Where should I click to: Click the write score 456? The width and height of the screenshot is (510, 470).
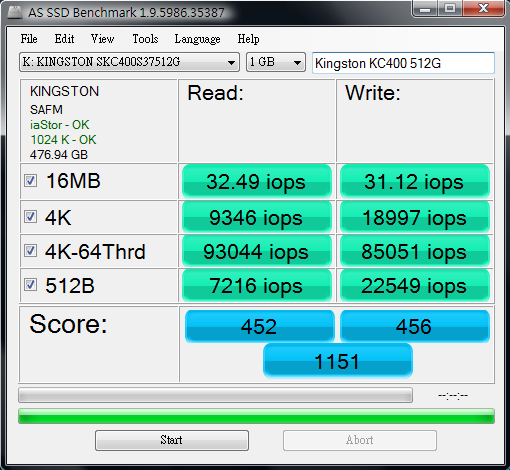pyautogui.click(x=415, y=326)
